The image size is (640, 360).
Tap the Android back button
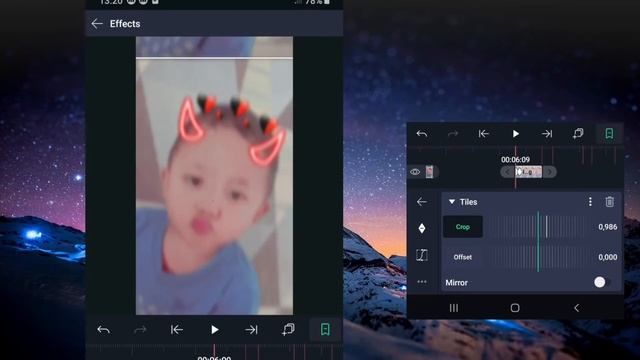[576, 308]
